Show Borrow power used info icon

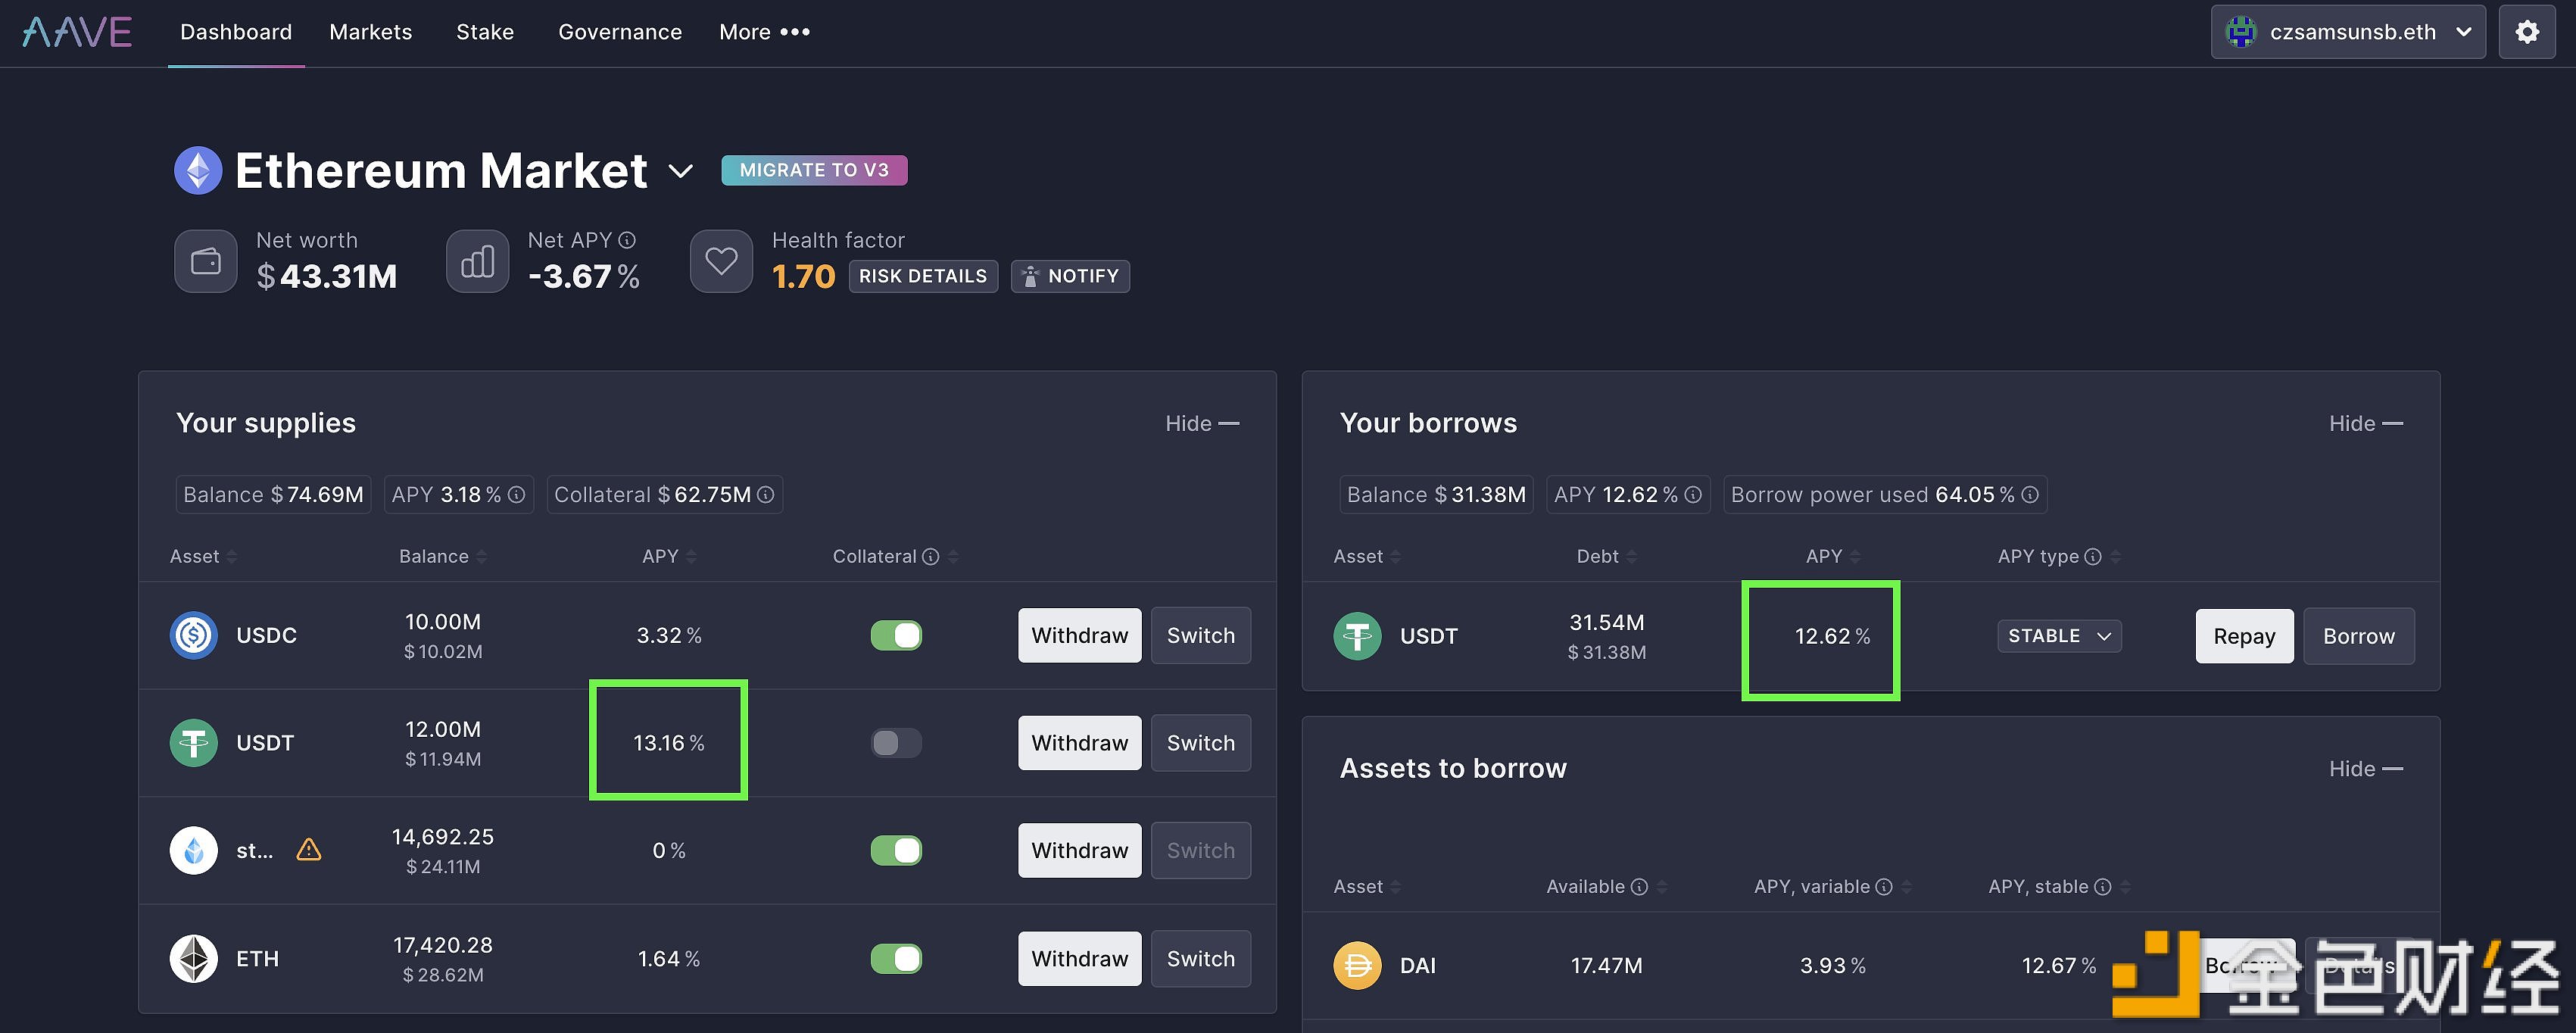click(x=2029, y=495)
